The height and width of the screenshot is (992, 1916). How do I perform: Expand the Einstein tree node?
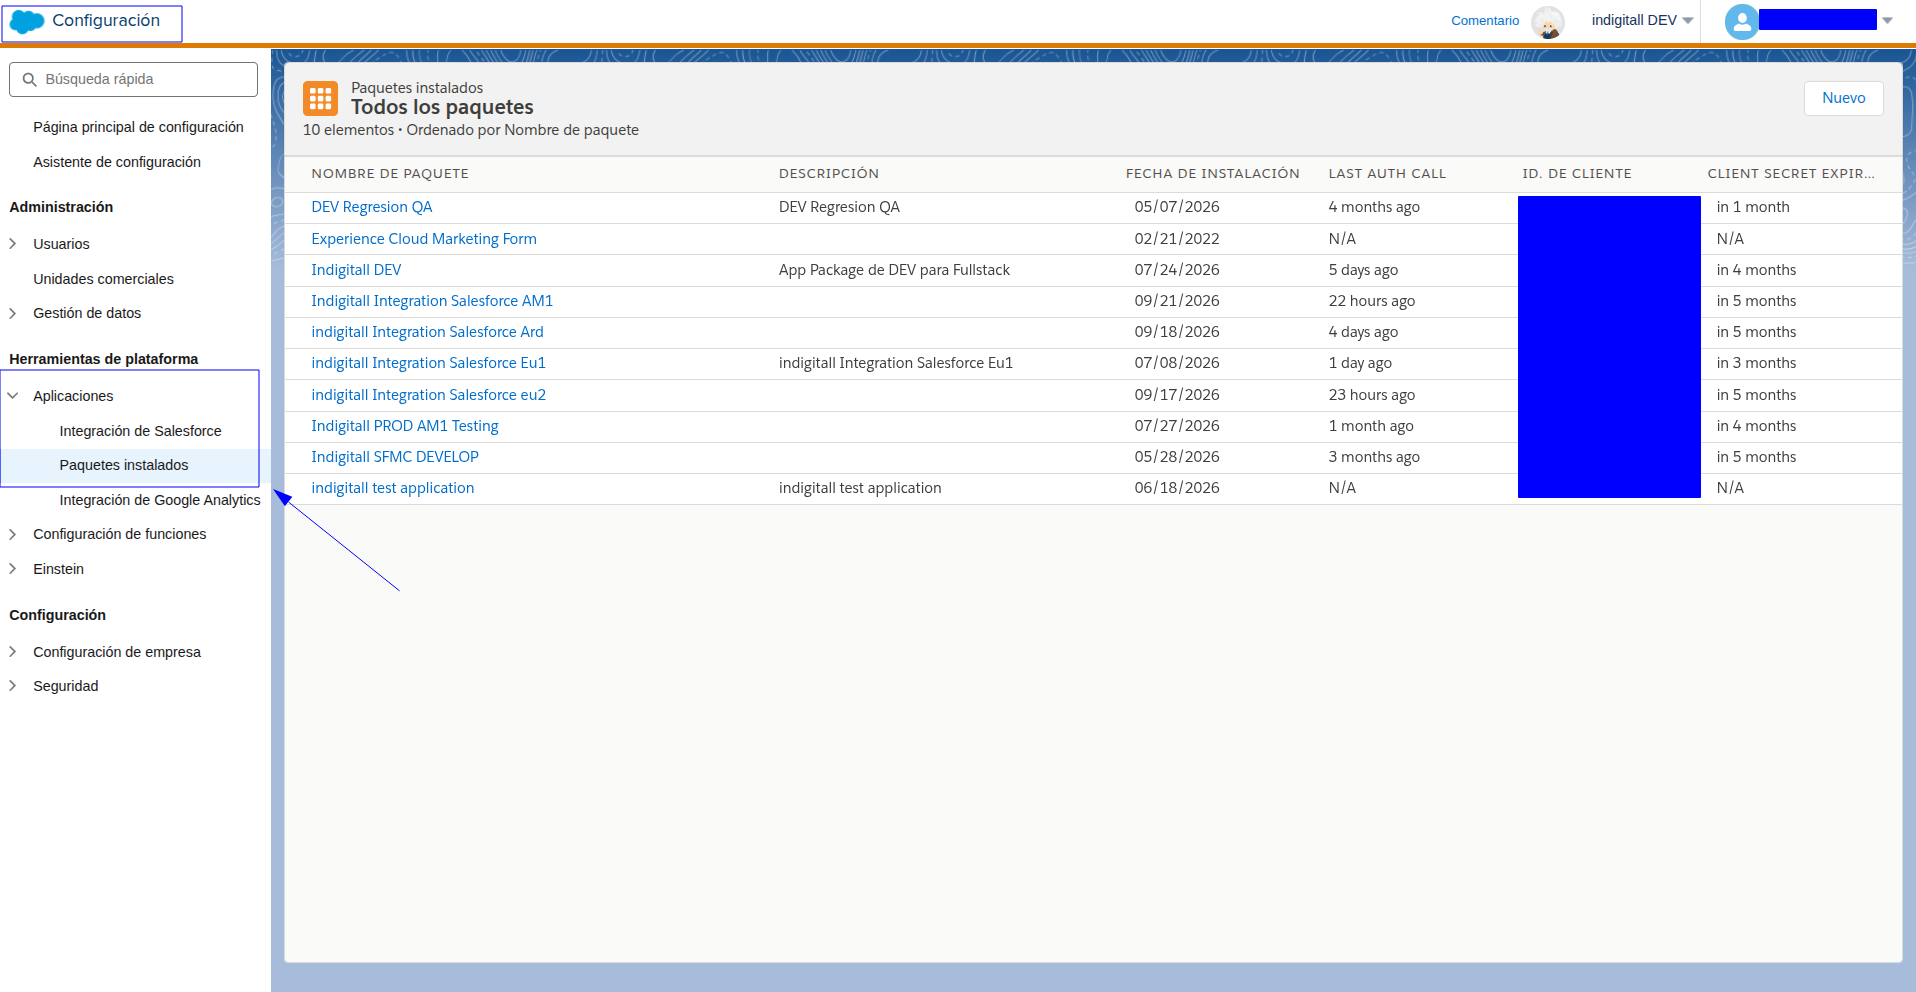(x=12, y=569)
